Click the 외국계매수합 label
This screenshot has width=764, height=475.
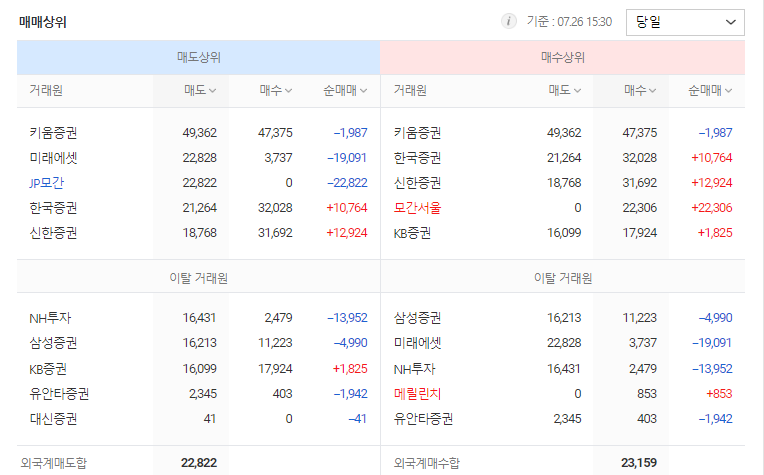427,463
